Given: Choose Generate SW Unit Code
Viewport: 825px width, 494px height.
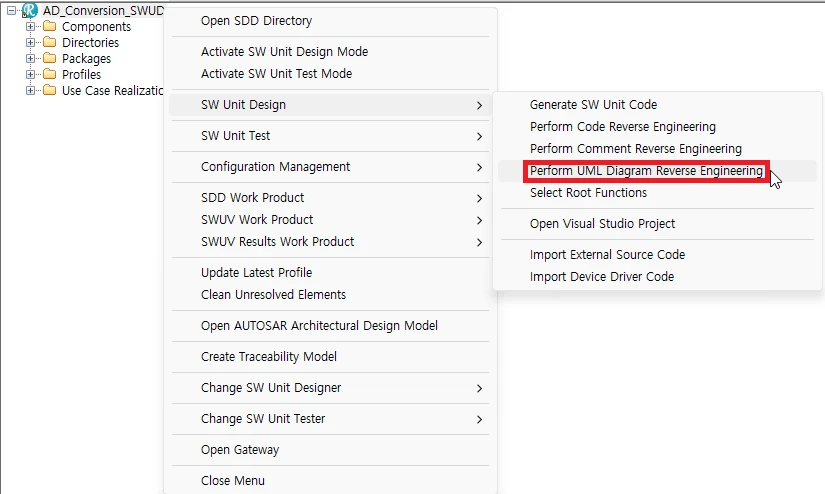Looking at the screenshot, I should tap(593, 105).
